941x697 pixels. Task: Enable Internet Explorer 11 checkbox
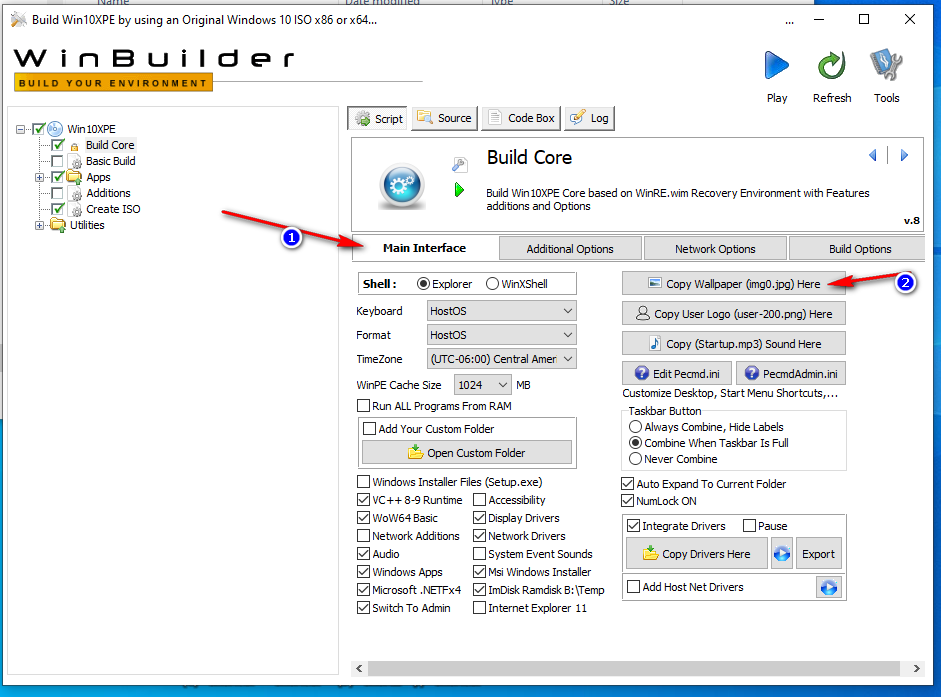(x=479, y=608)
